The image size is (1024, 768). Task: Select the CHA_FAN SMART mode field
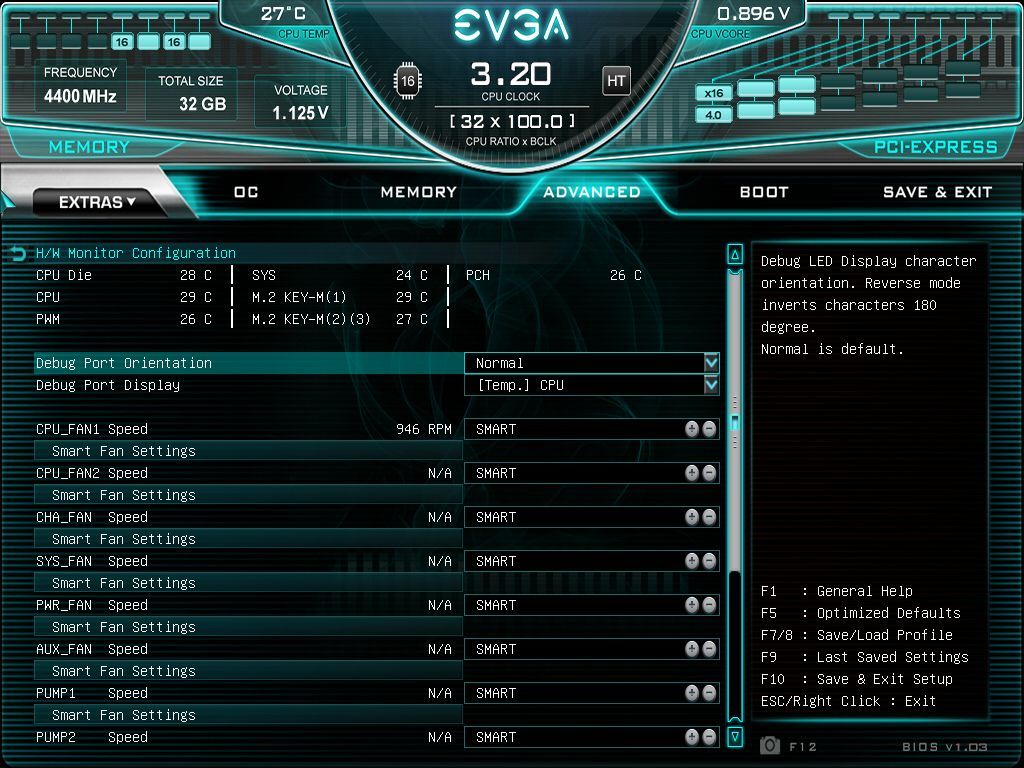[x=592, y=517]
